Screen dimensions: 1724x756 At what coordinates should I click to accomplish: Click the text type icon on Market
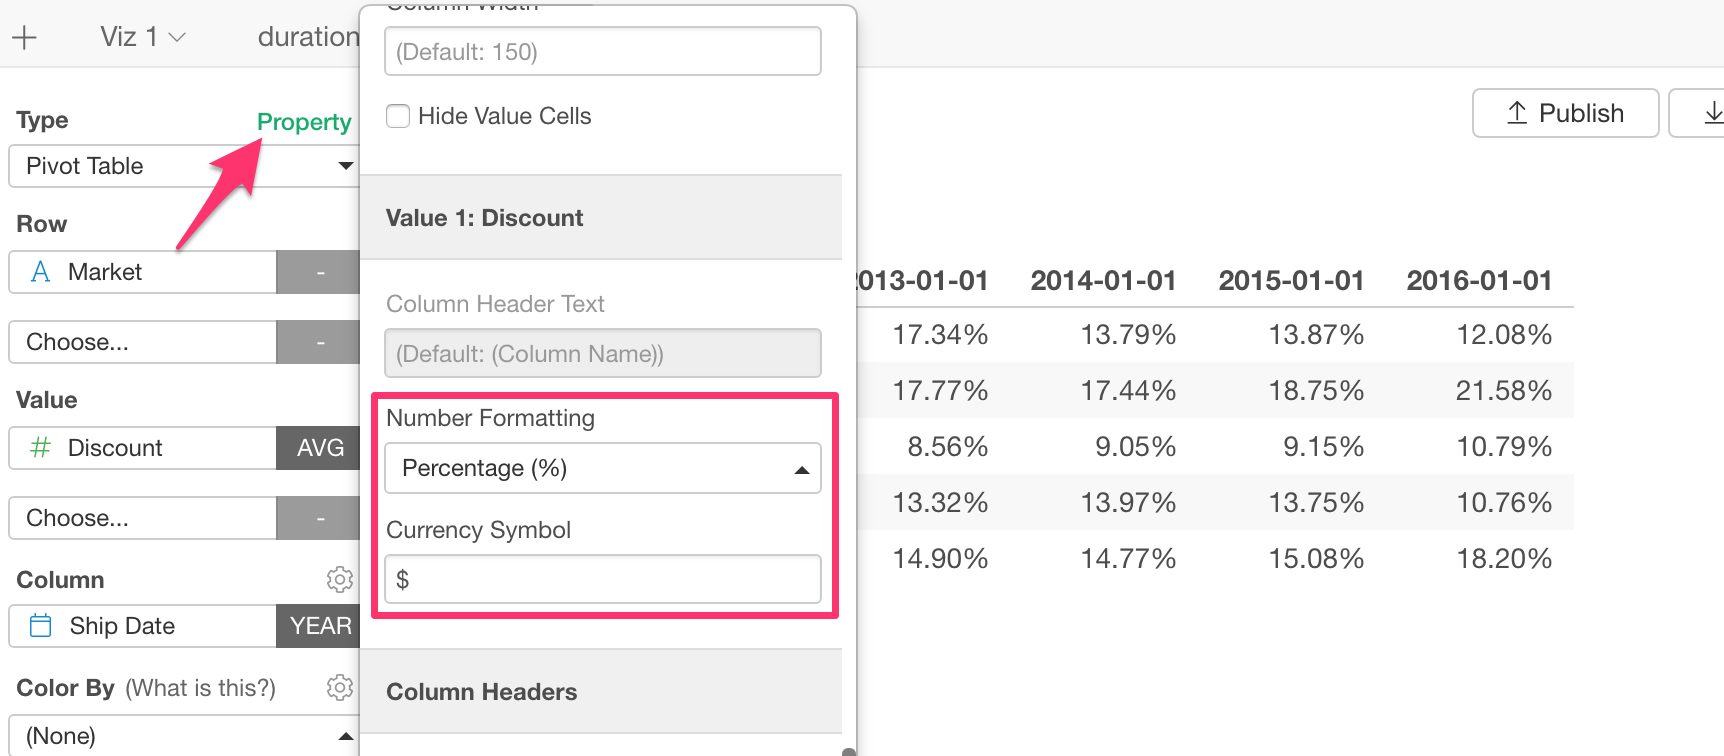point(41,272)
